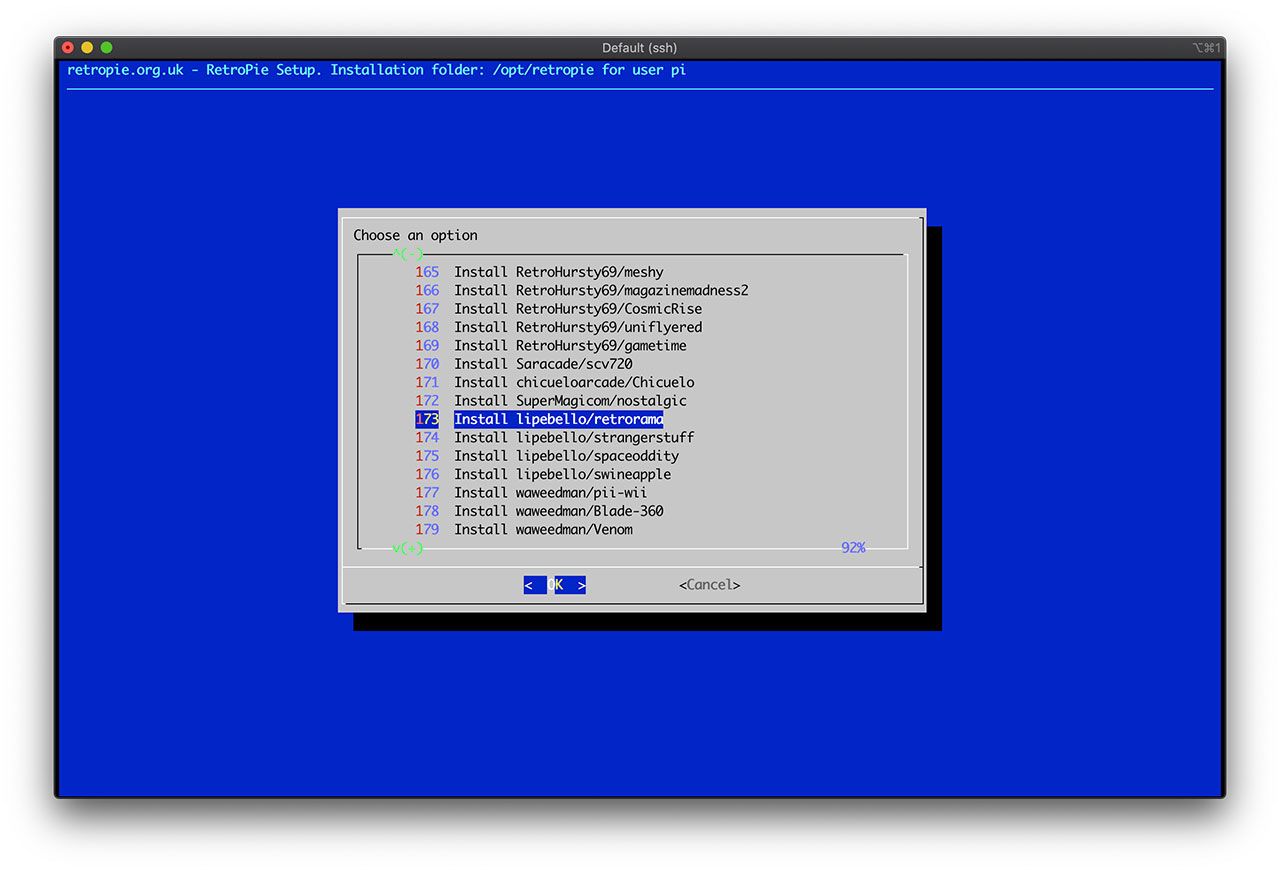Choose Install Saracade/scv720 theme
1280x870 pixels.
pos(543,364)
